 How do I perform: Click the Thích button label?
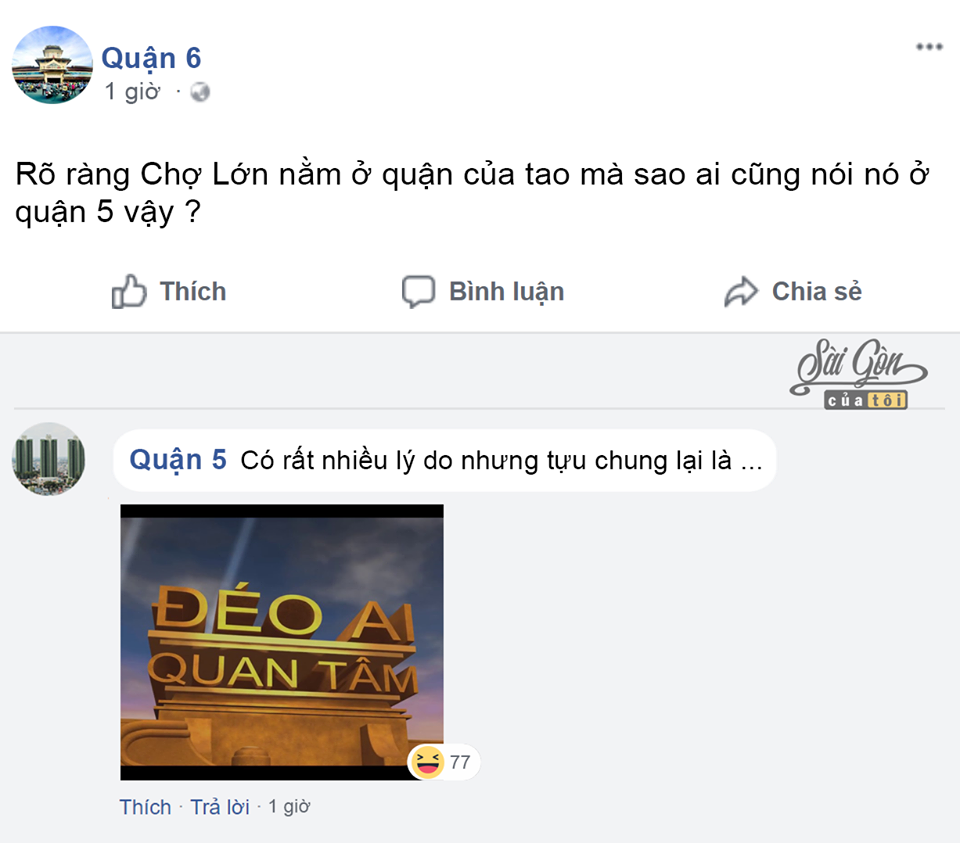[193, 291]
